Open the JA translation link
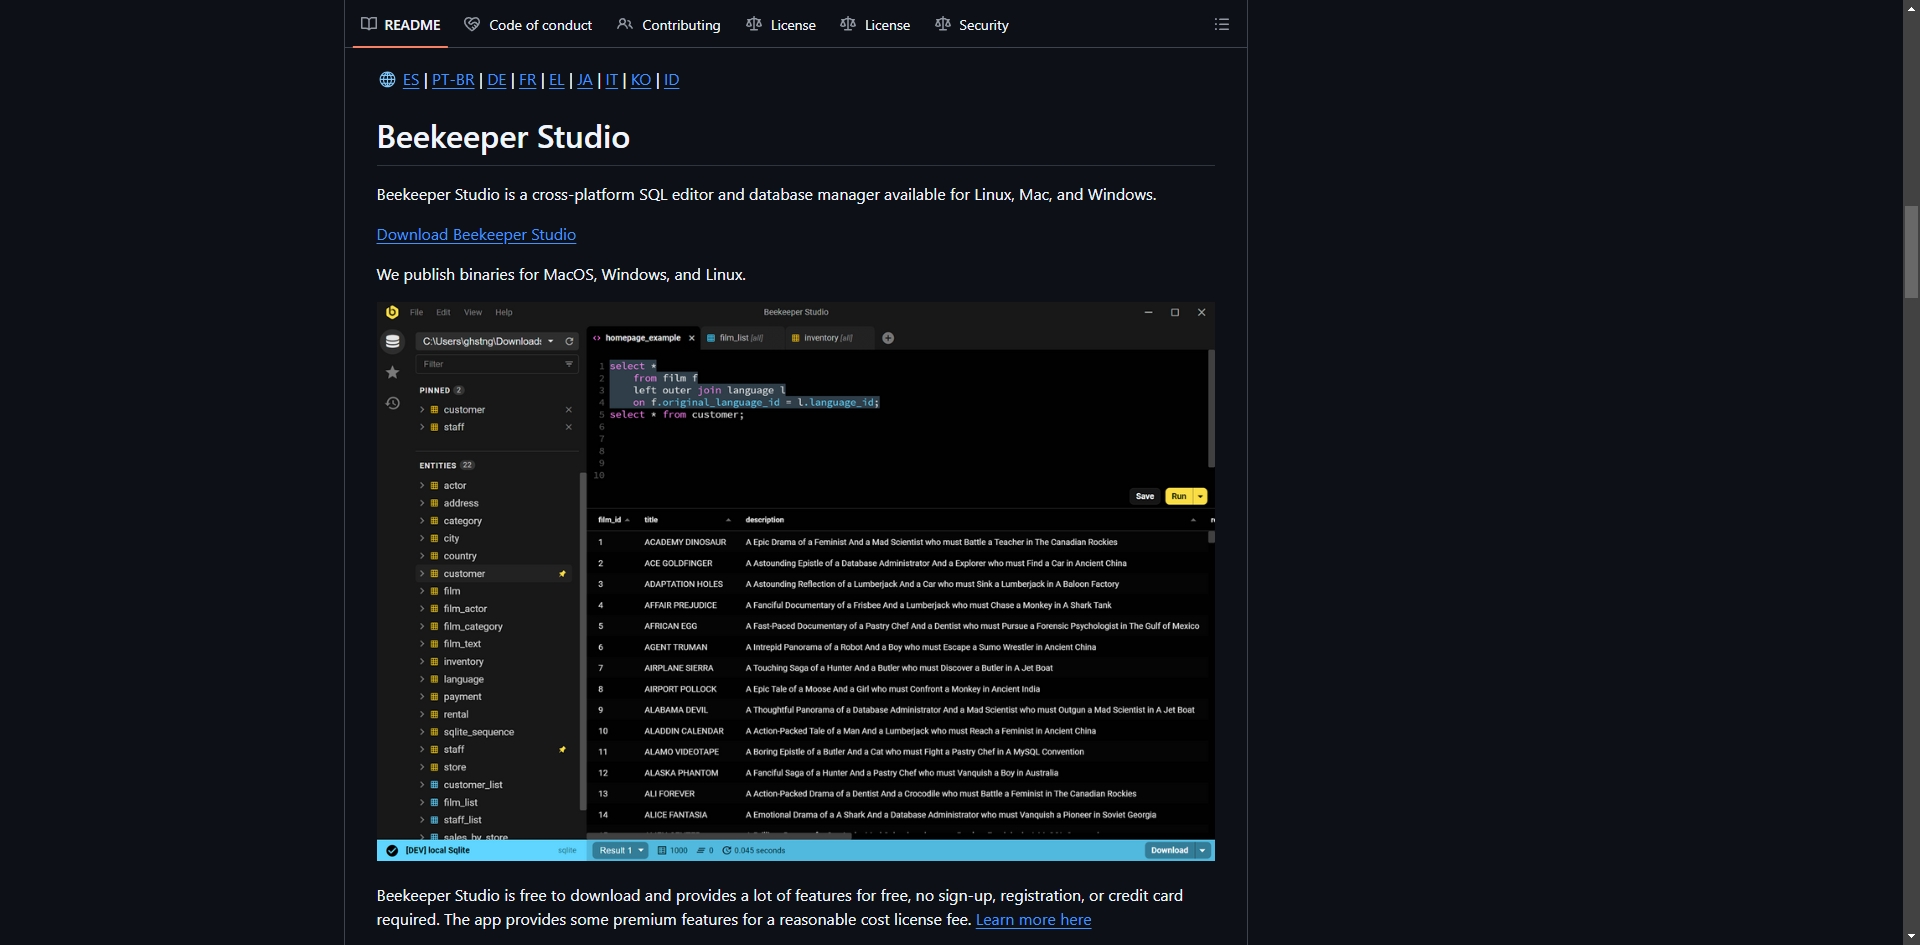Viewport: 1920px width, 945px height. tap(585, 80)
